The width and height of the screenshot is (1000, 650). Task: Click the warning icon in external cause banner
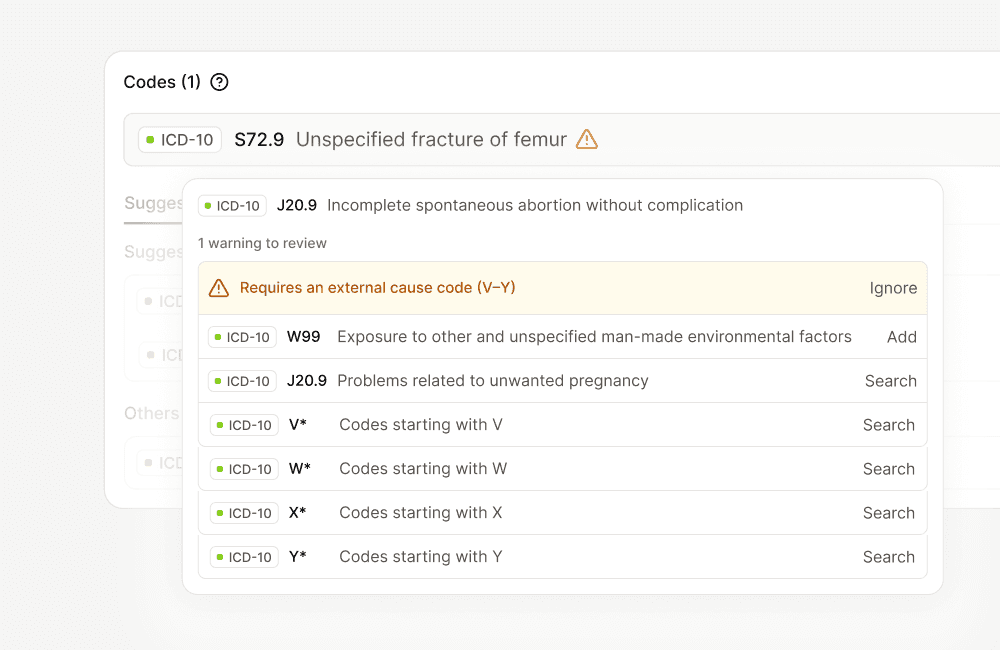click(219, 288)
